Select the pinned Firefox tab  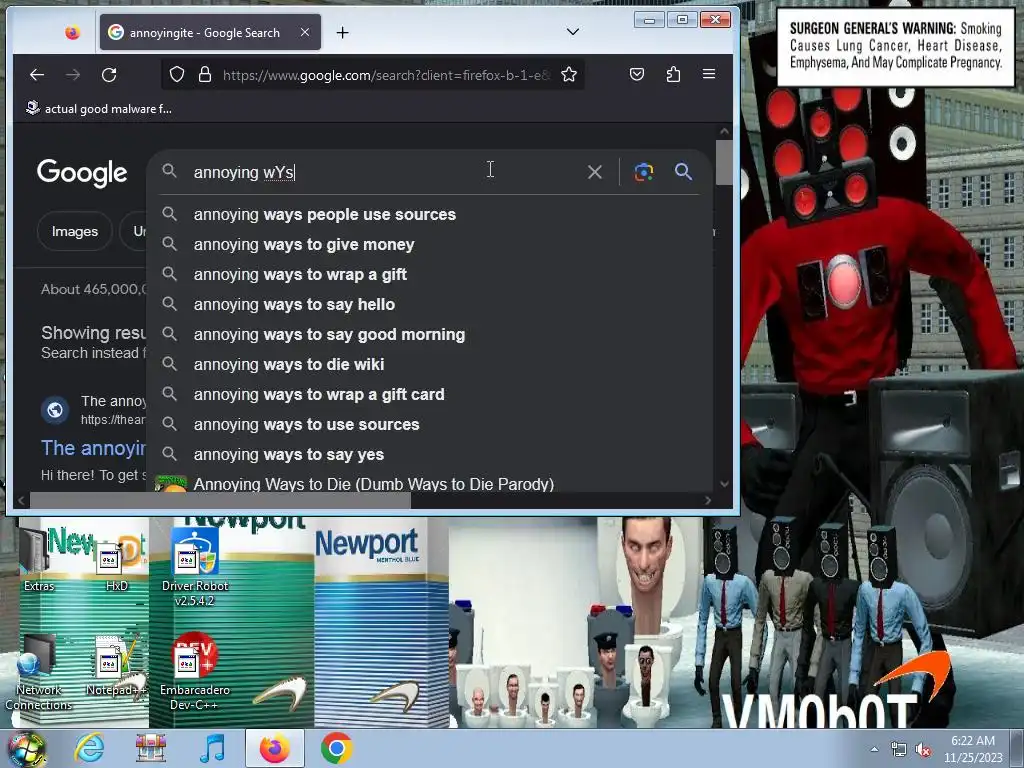[x=72, y=32]
